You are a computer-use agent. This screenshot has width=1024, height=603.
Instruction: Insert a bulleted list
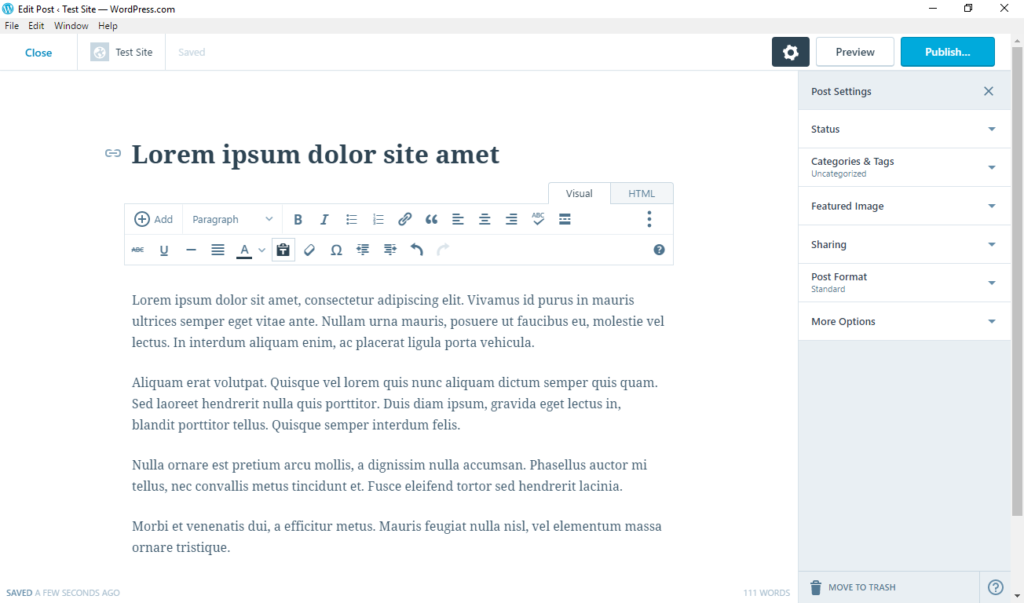pos(351,219)
